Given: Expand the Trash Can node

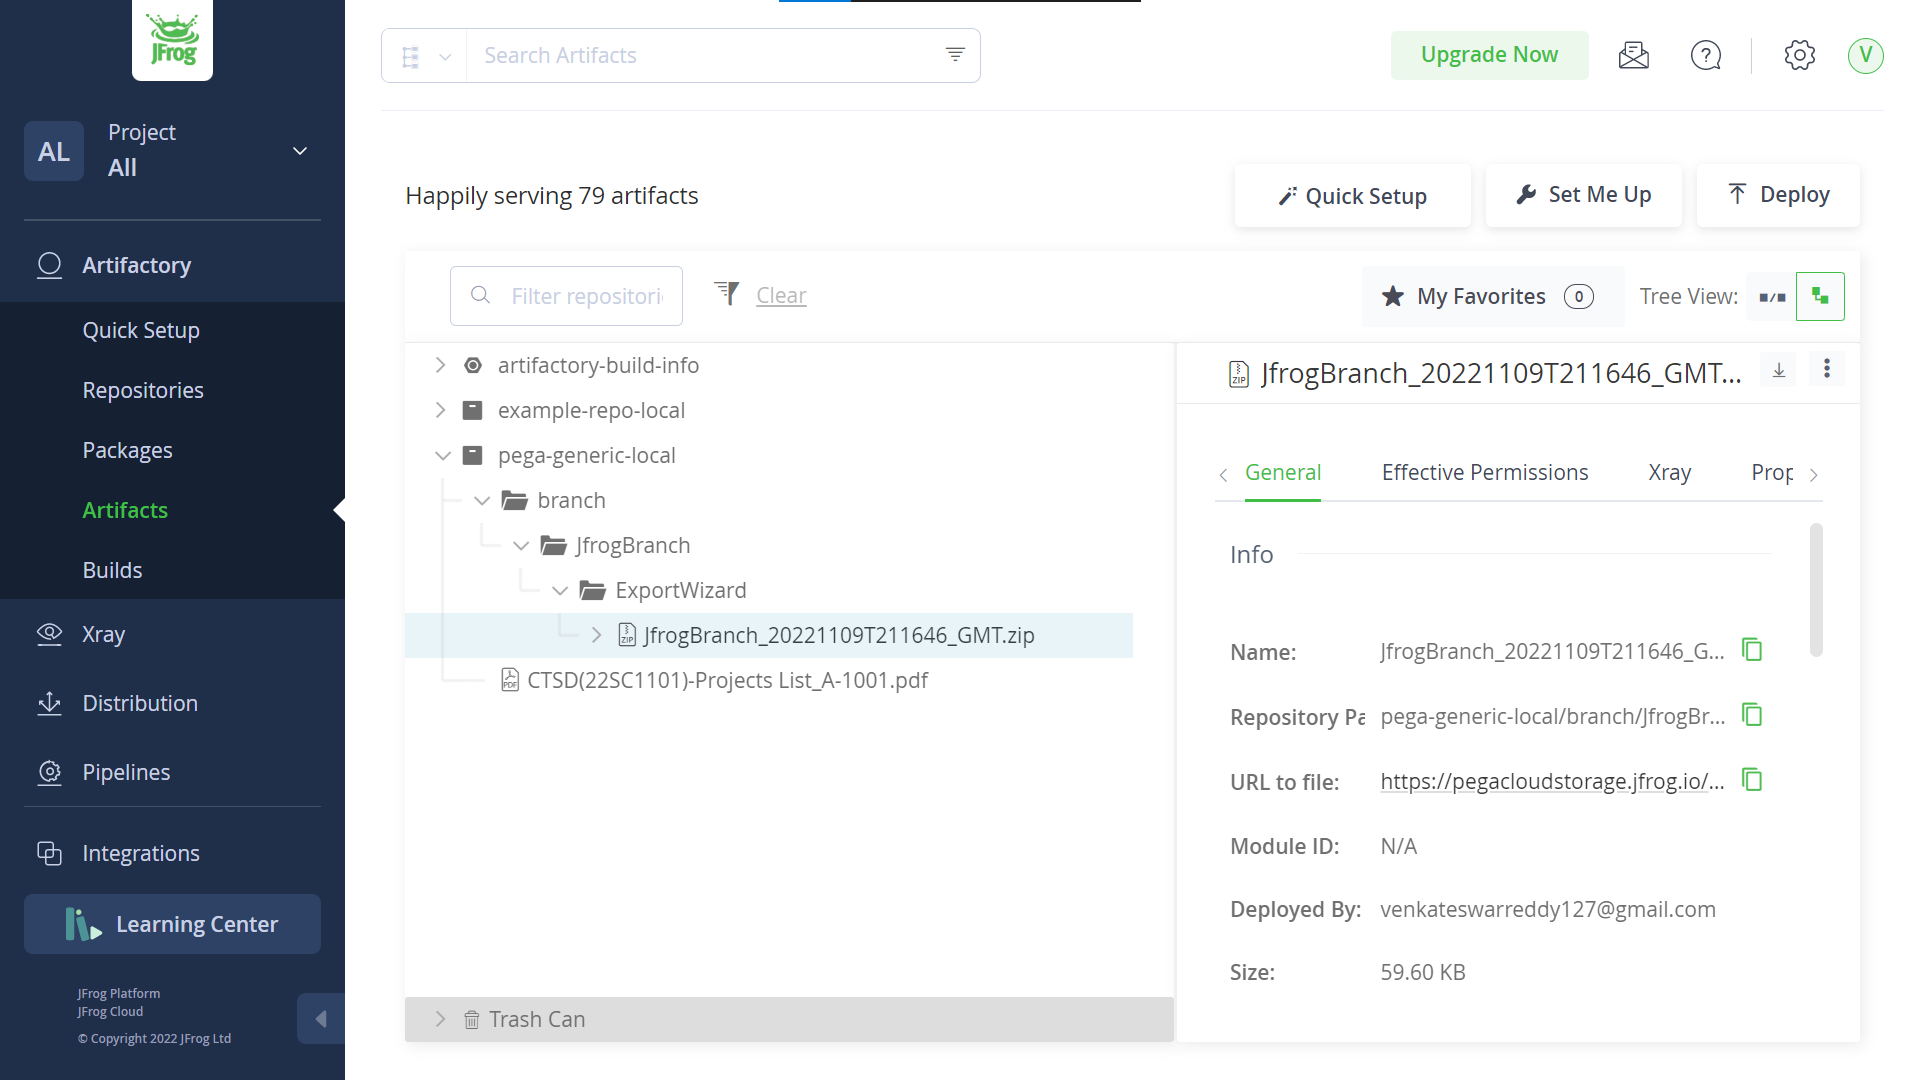Looking at the screenshot, I should click(x=440, y=1019).
